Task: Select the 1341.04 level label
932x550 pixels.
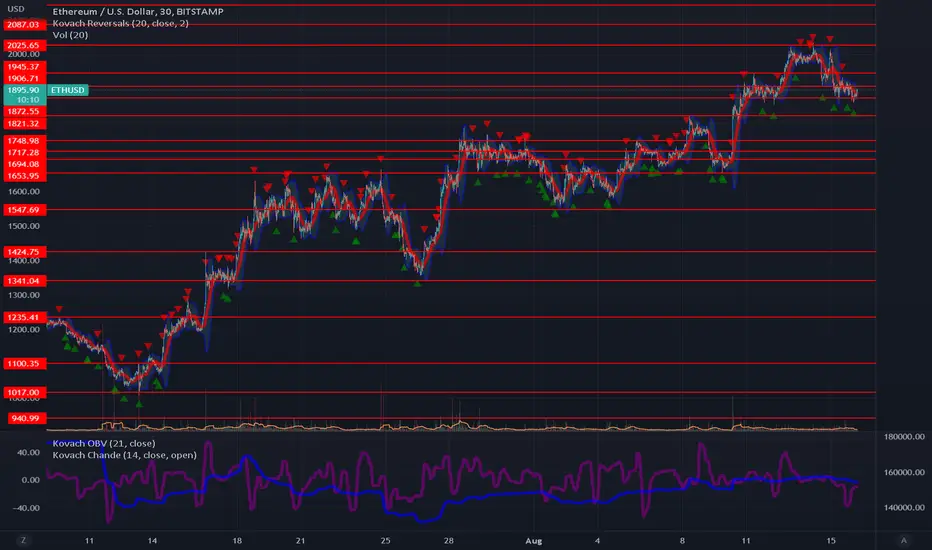Action: [x=24, y=281]
